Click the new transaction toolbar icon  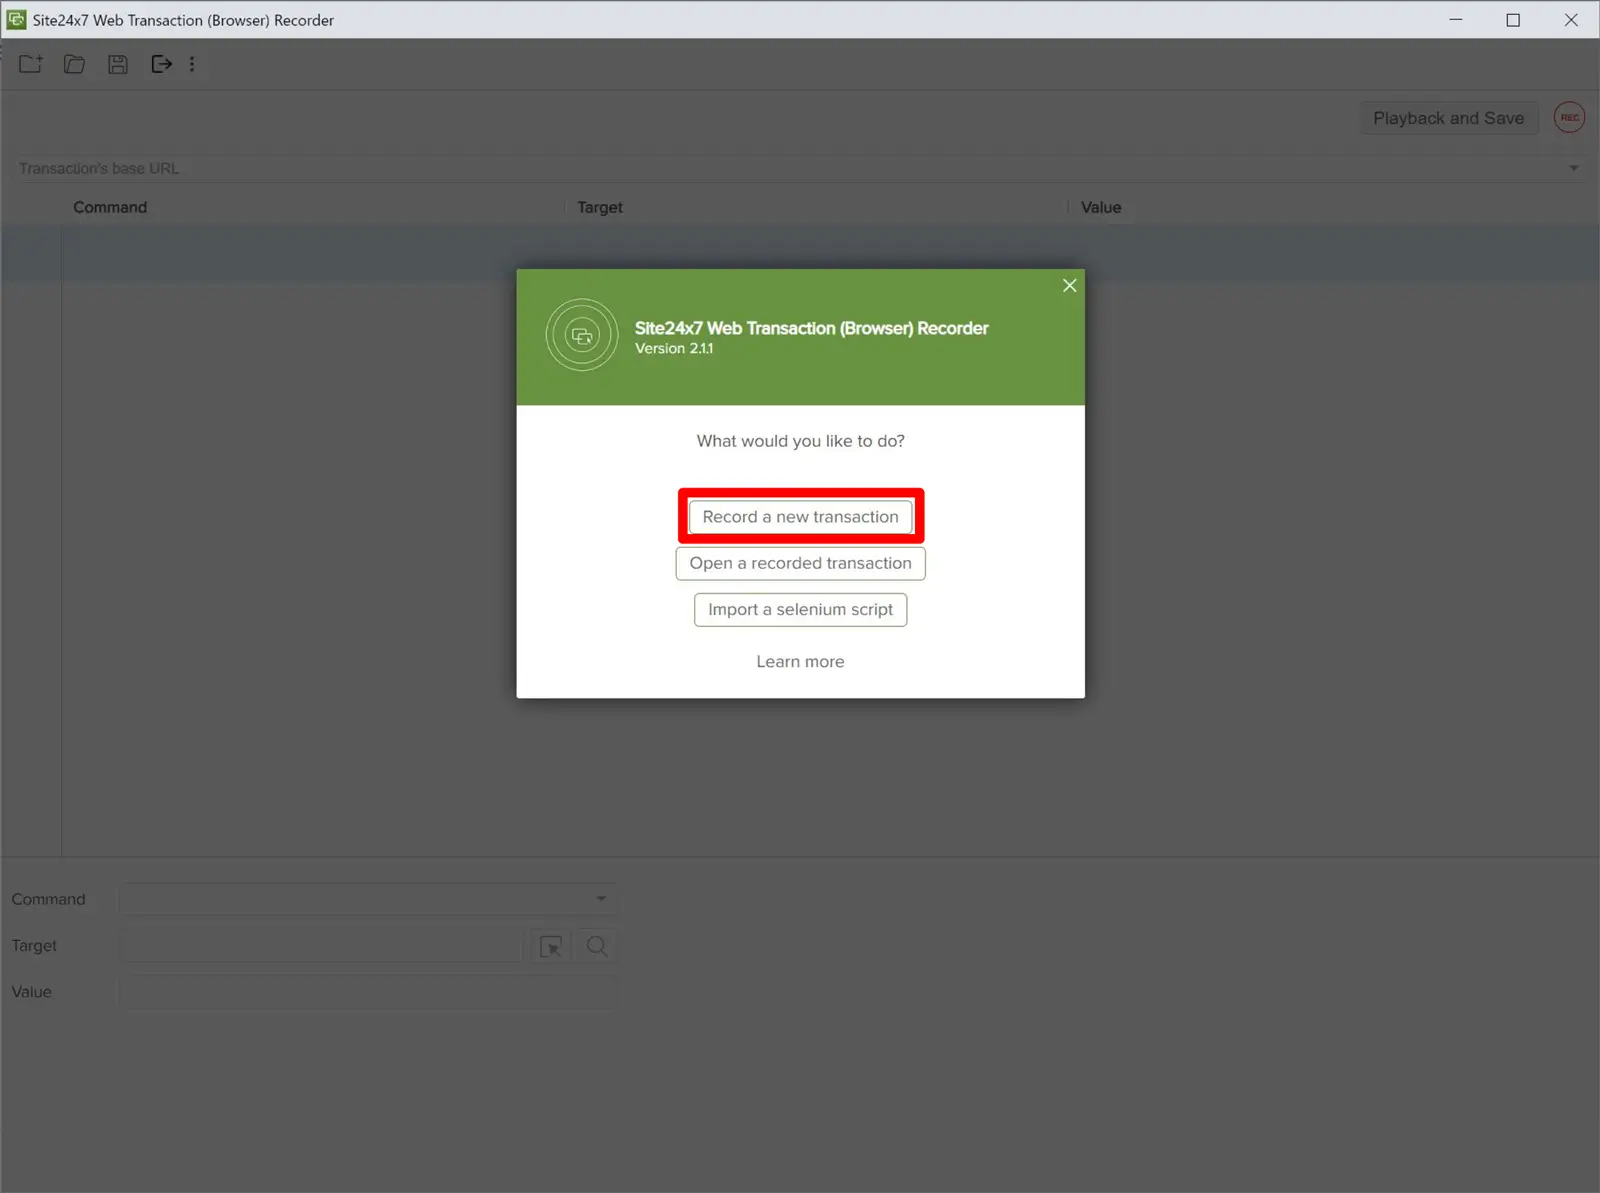31,64
